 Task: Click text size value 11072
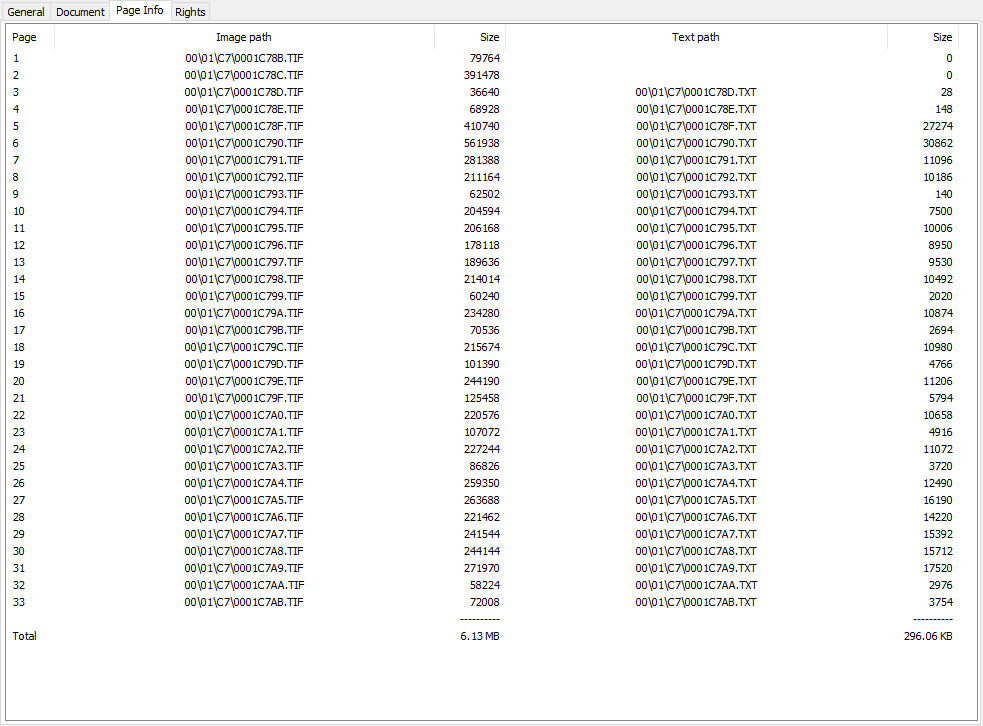937,449
